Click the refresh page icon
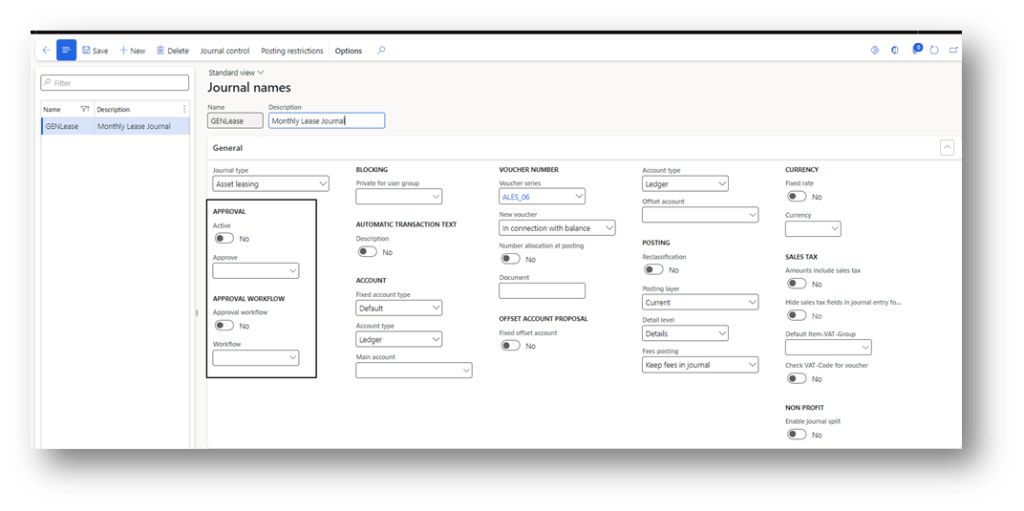1024x511 pixels. click(934, 50)
